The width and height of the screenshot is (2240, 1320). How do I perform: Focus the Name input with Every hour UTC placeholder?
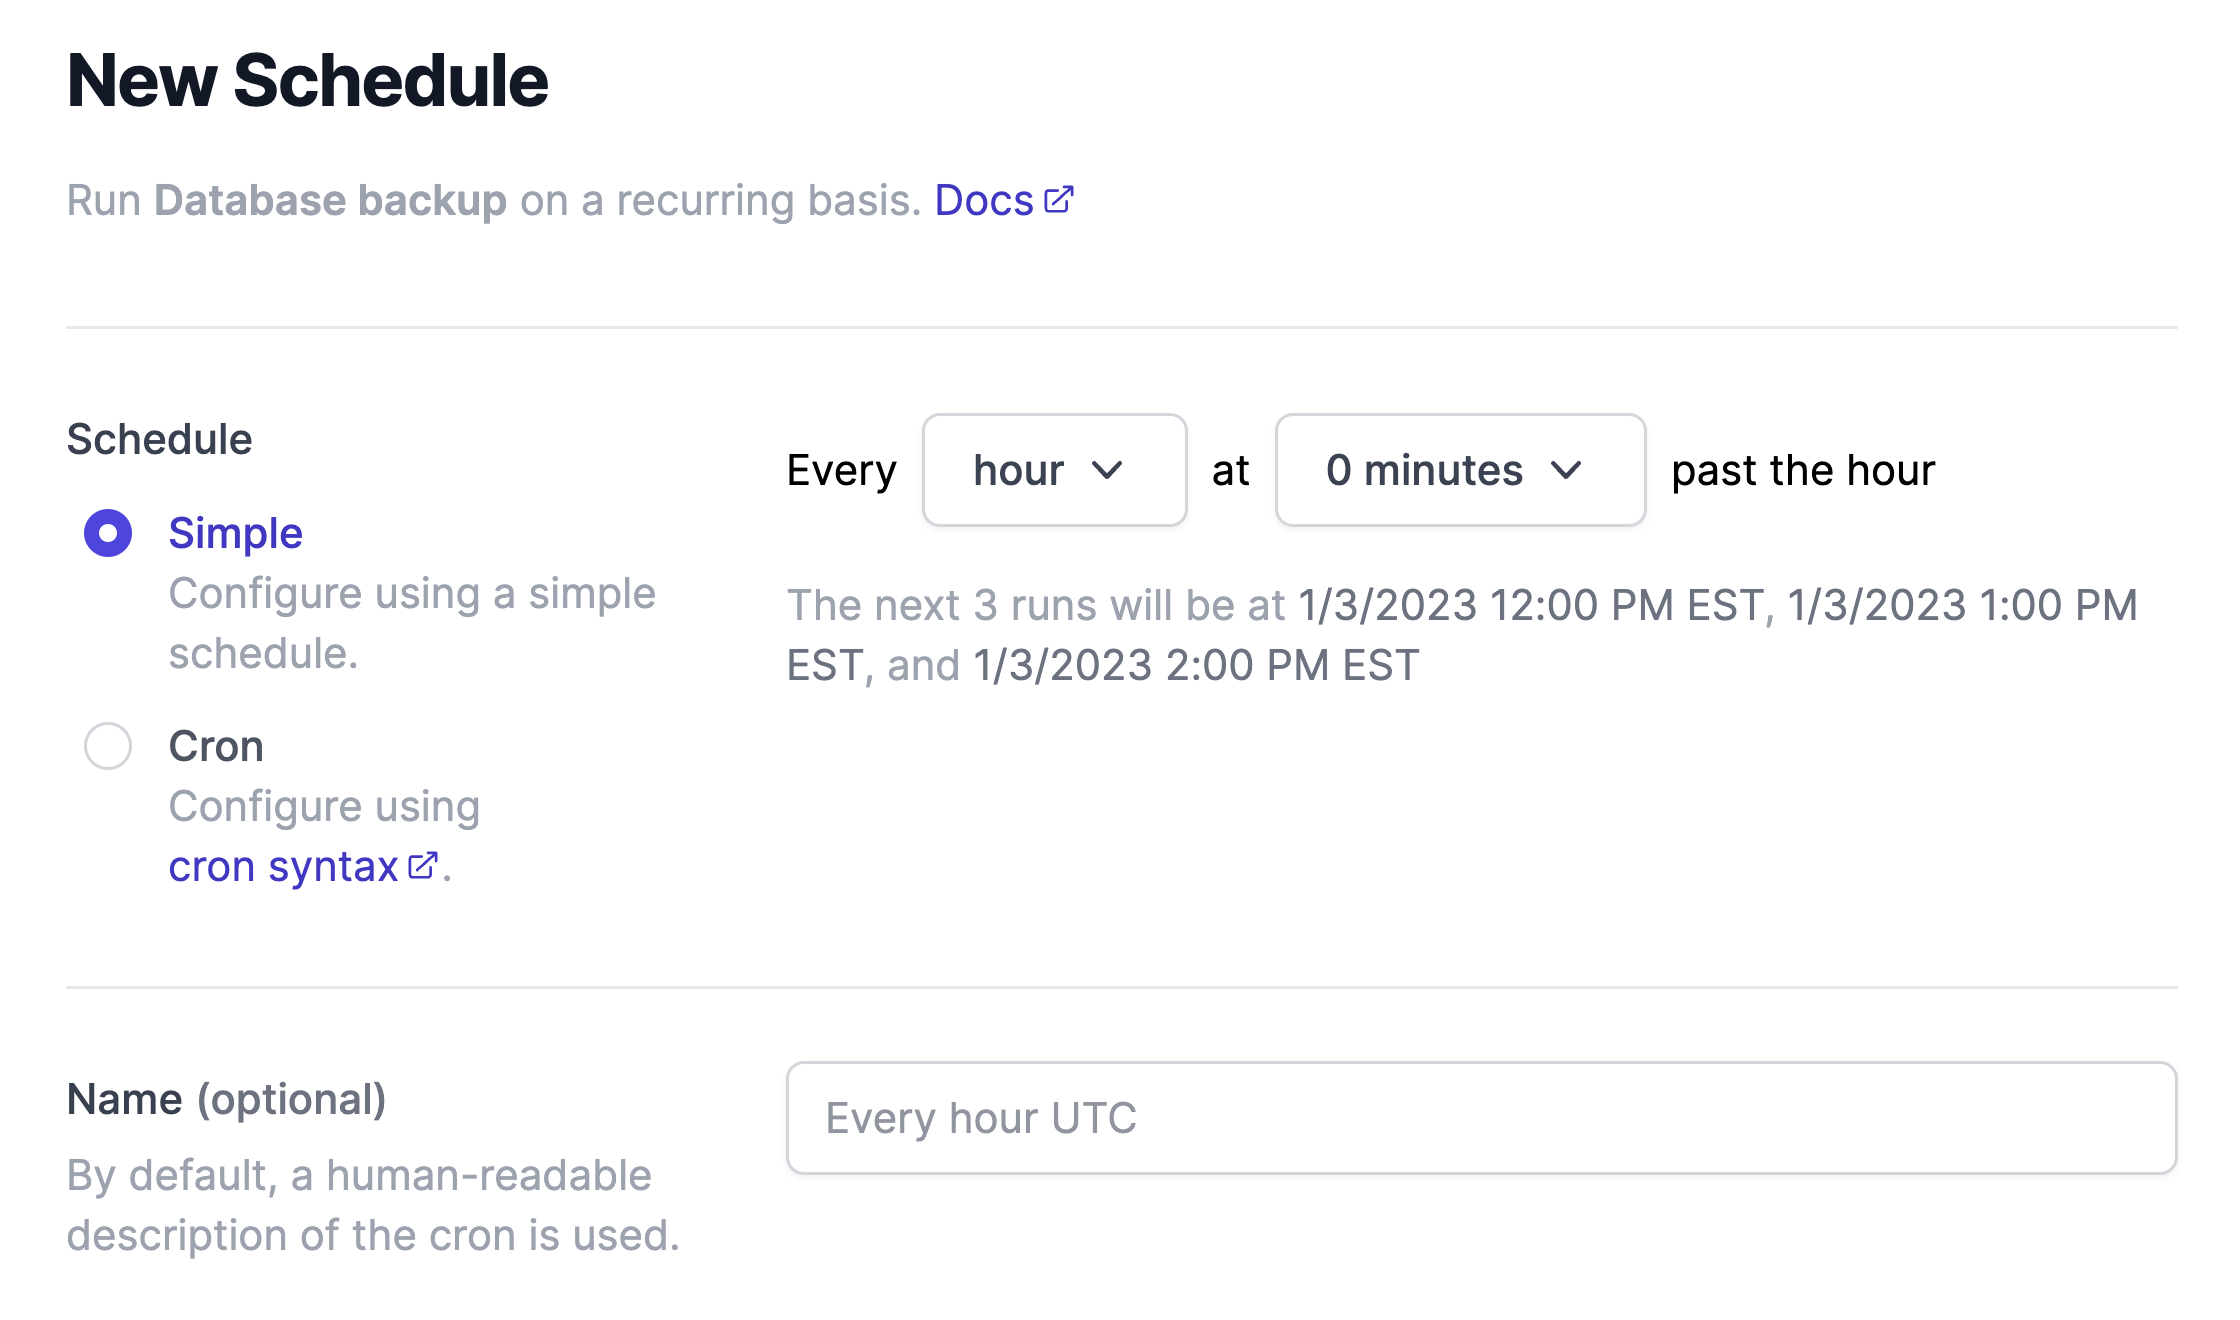tap(1482, 1118)
